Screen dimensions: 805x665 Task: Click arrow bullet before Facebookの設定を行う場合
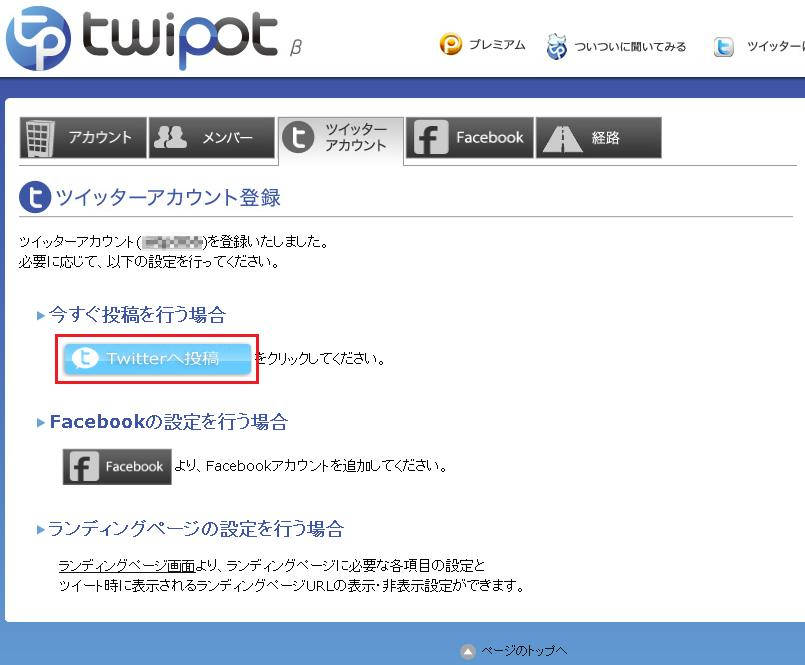click(x=41, y=423)
